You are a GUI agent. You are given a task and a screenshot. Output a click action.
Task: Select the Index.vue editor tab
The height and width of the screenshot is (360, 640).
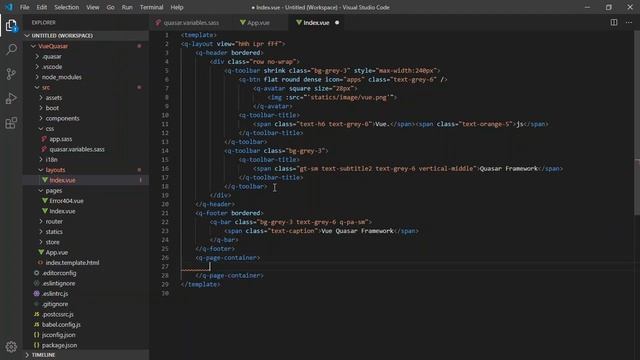tap(316, 22)
